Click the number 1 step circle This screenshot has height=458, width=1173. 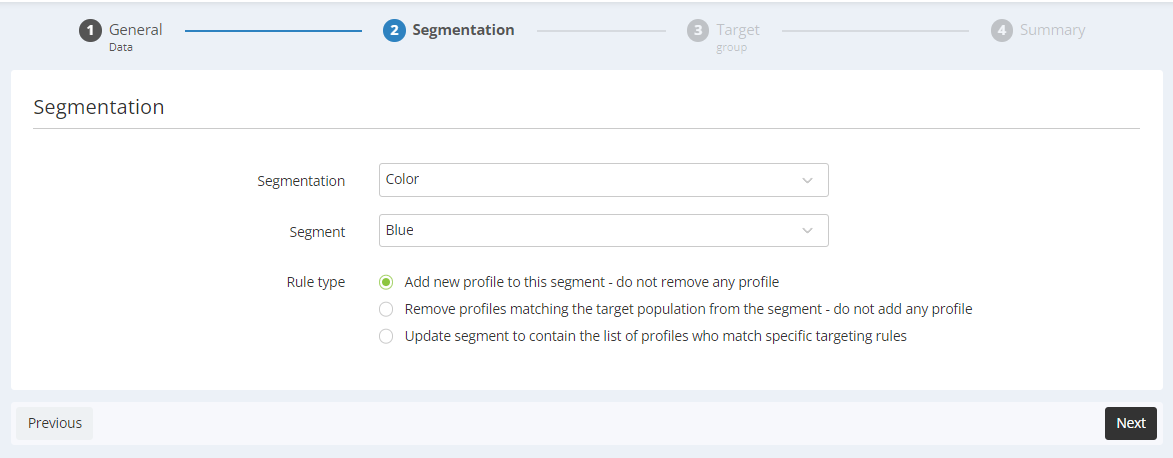tap(91, 31)
